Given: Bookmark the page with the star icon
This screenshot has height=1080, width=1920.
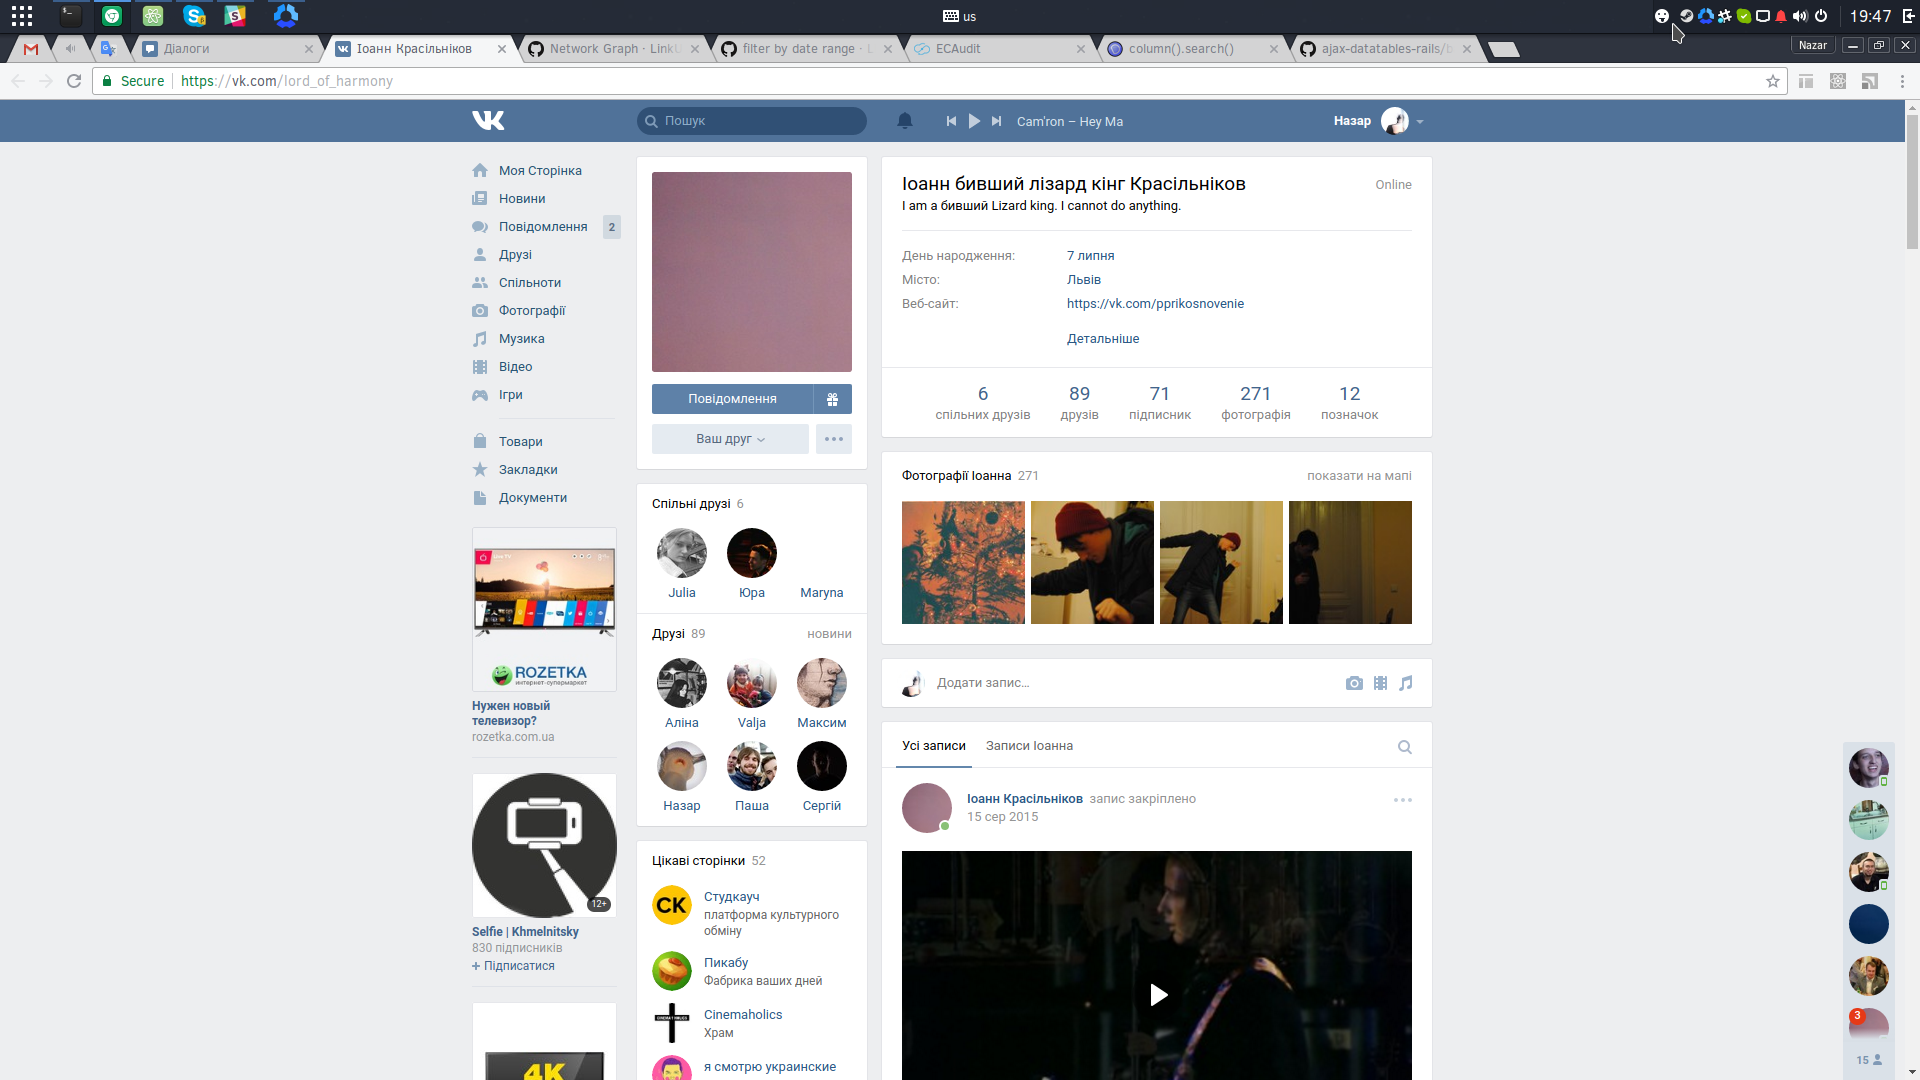Looking at the screenshot, I should pos(1773,81).
